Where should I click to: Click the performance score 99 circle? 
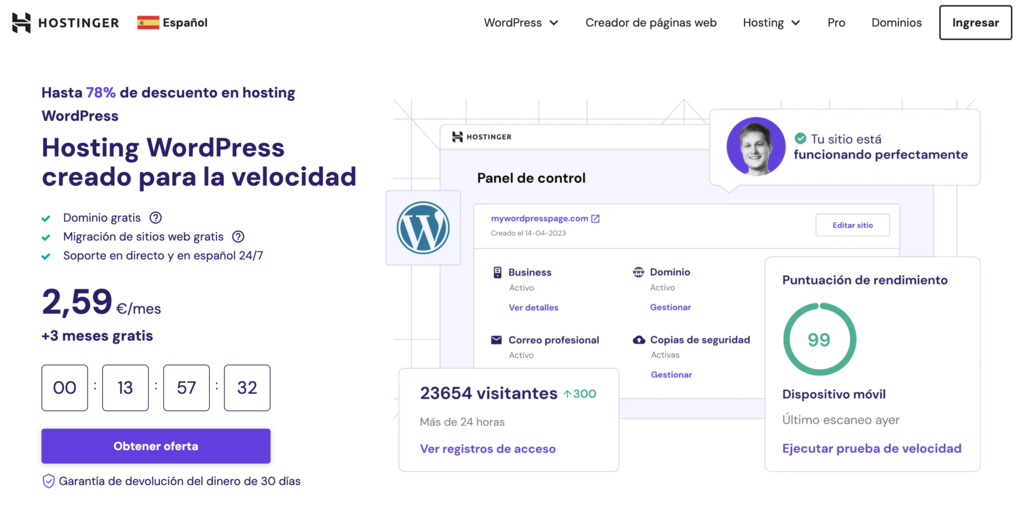819,340
